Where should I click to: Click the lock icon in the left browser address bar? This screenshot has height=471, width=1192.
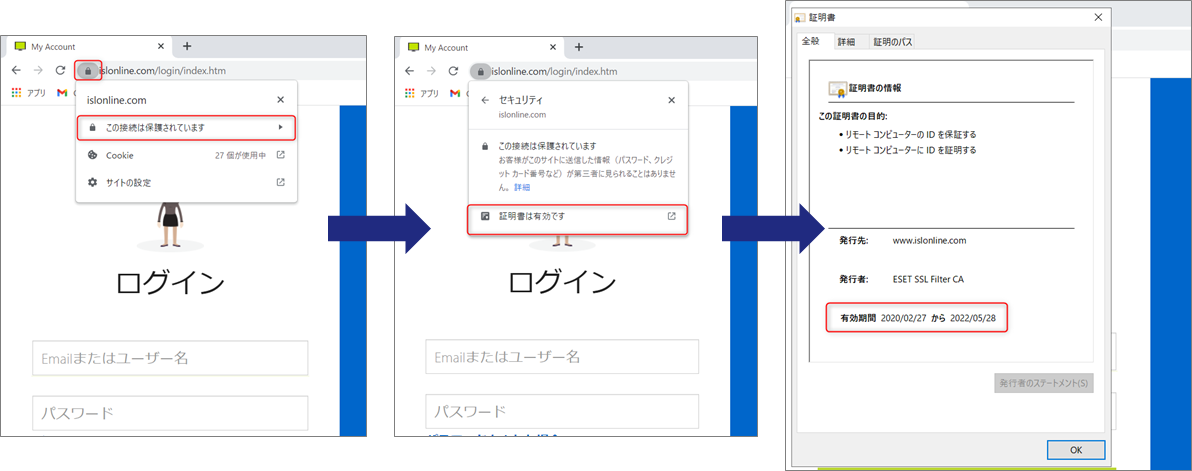[88, 71]
